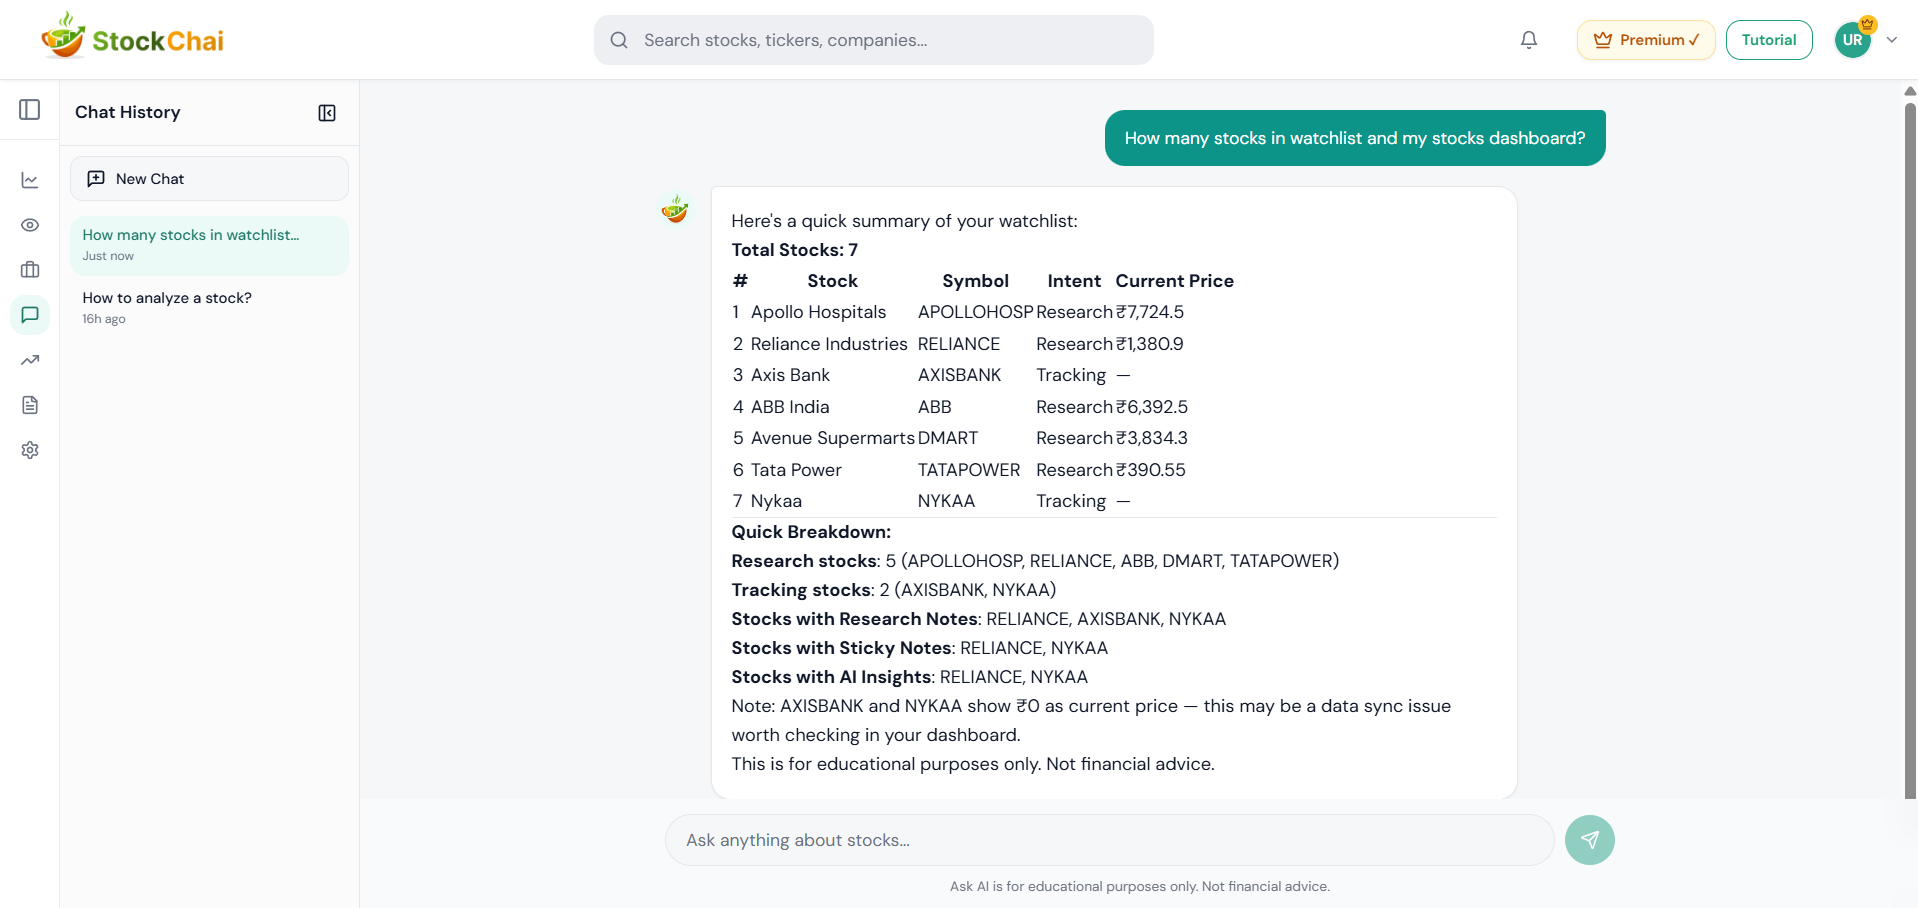This screenshot has width=1918, height=908.
Task: Select the chat bubble sidebar icon
Action: pos(30,315)
